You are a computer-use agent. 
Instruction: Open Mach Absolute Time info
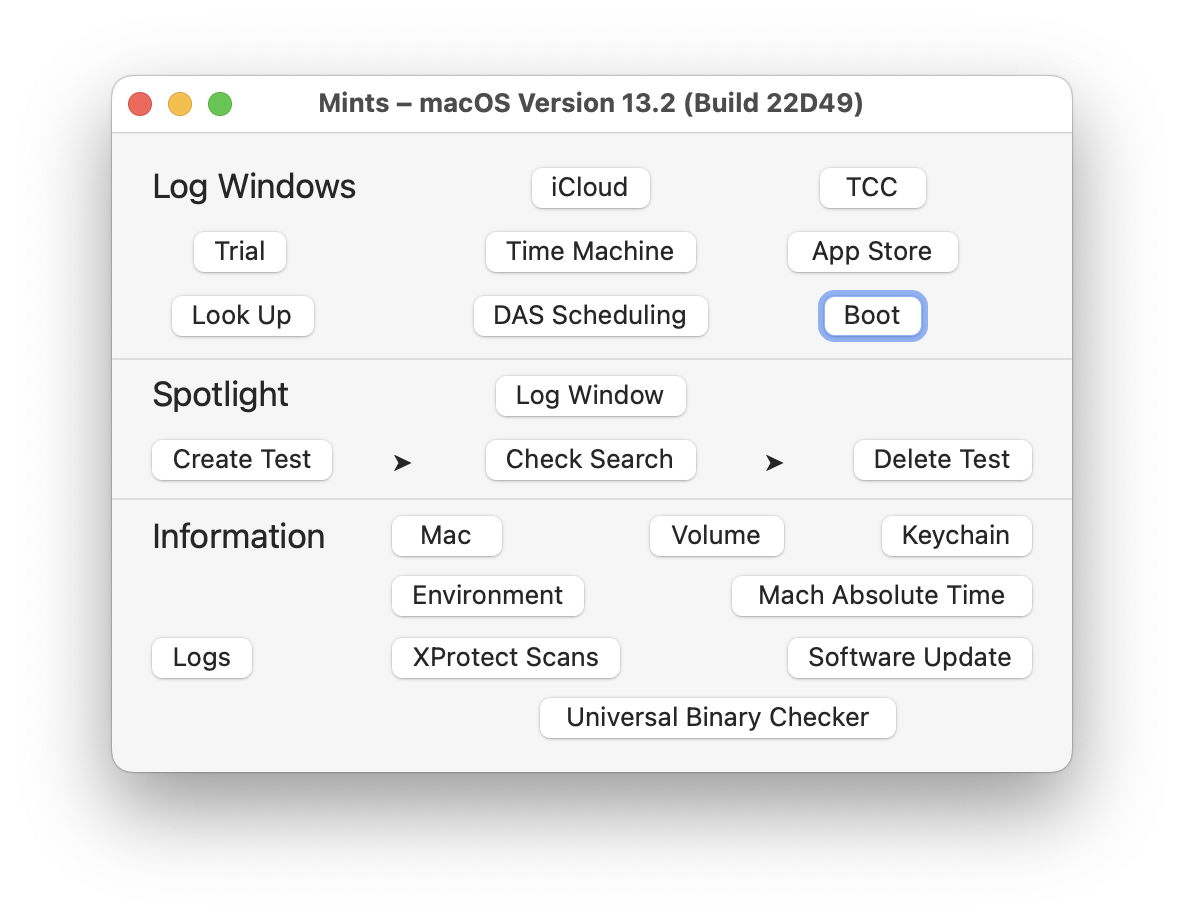881,596
